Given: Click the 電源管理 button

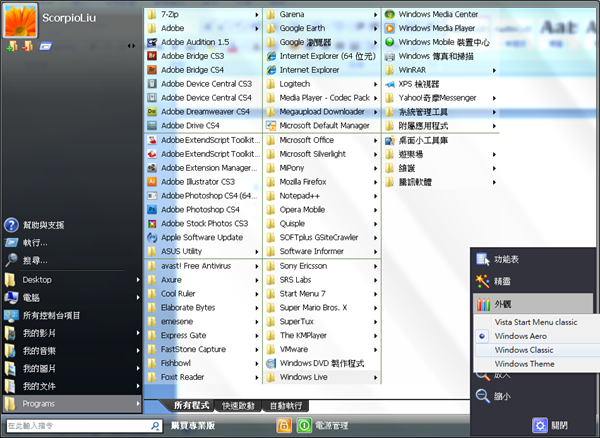Looking at the screenshot, I should point(331,425).
